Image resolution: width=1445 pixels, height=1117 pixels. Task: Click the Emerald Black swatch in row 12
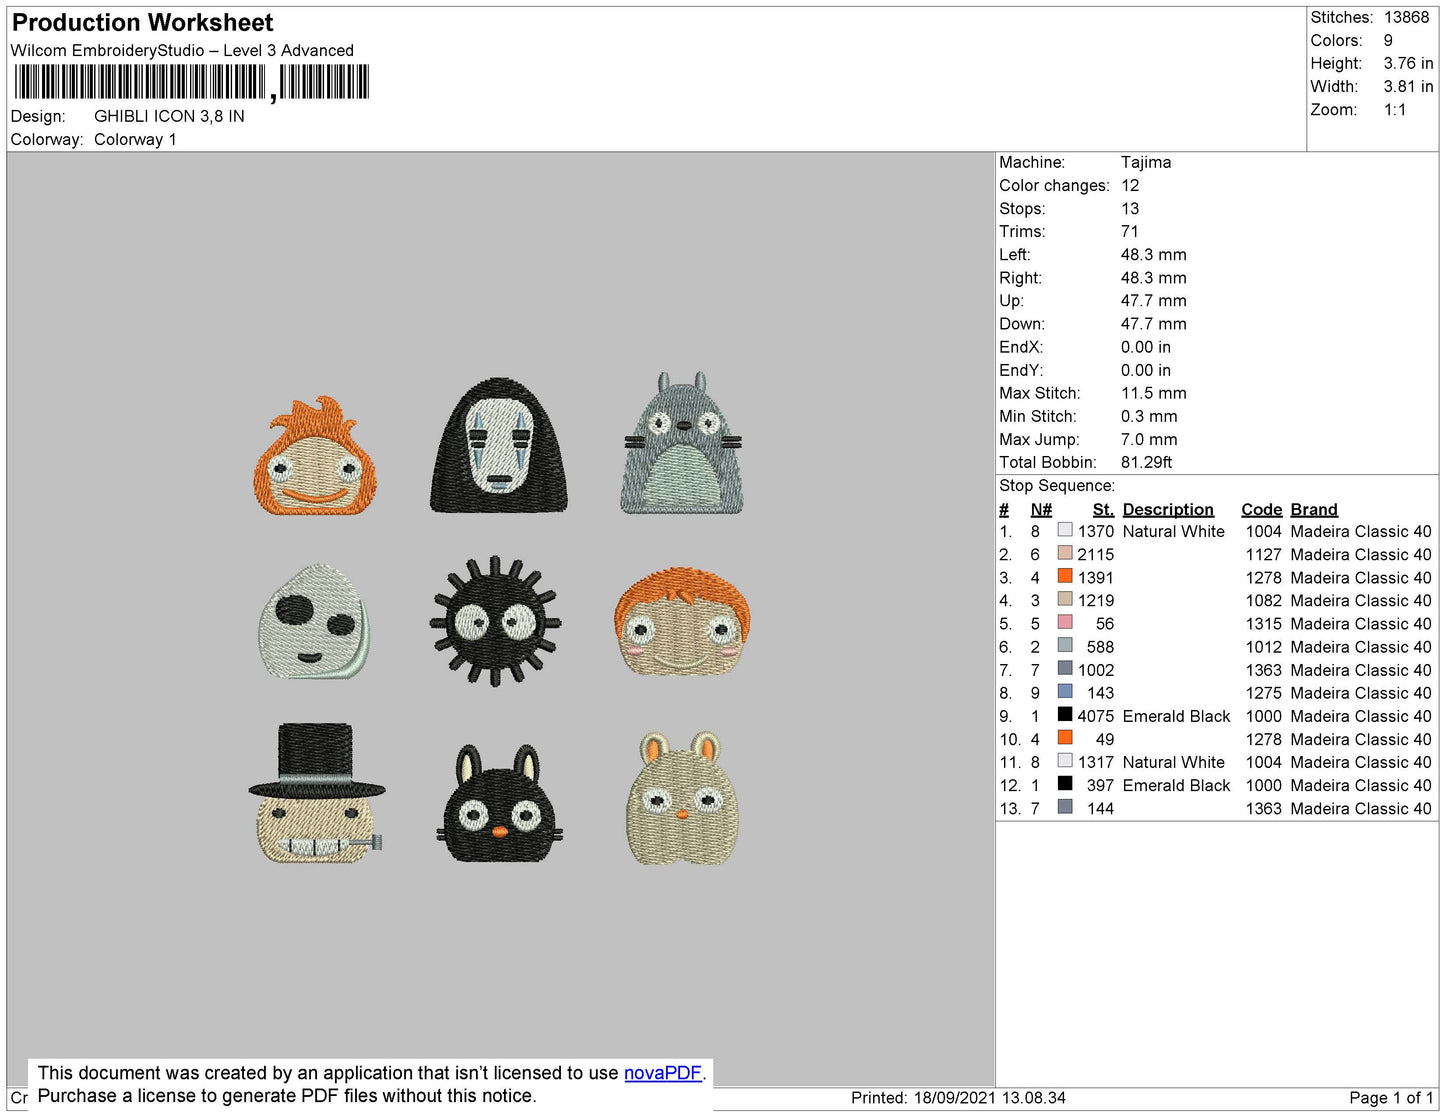pos(1065,783)
